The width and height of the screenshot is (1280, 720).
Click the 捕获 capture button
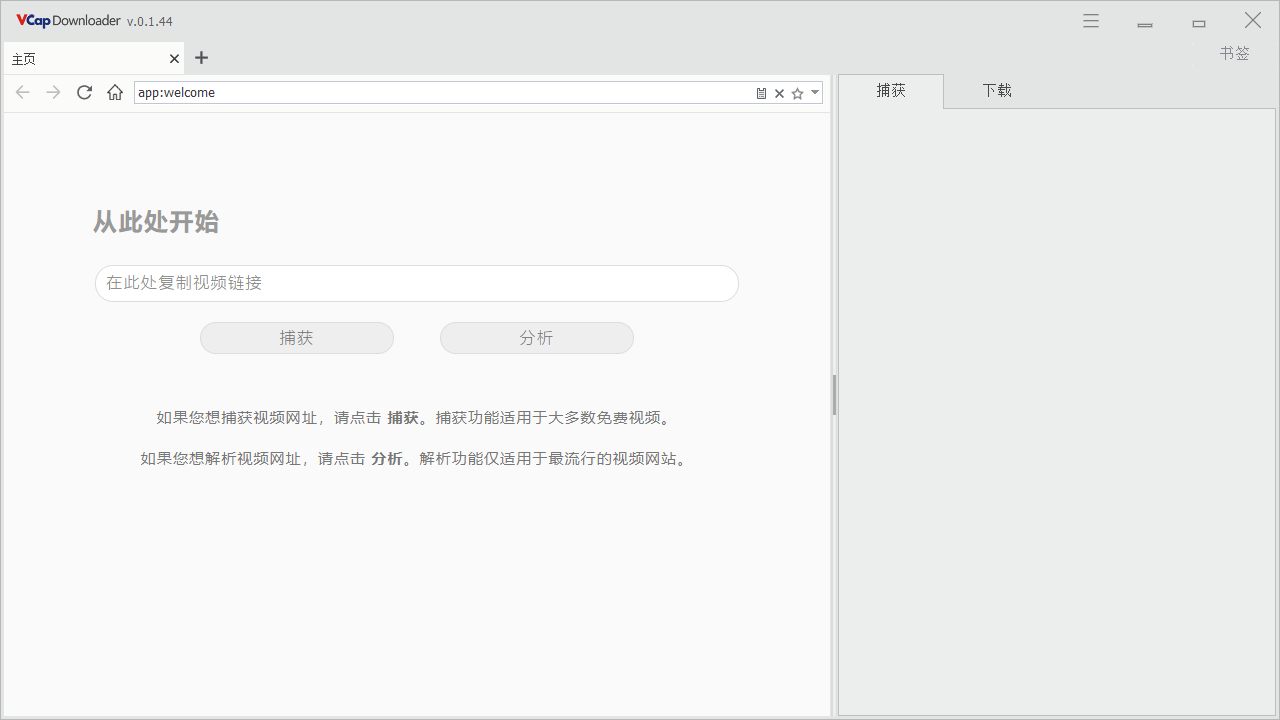[297, 337]
